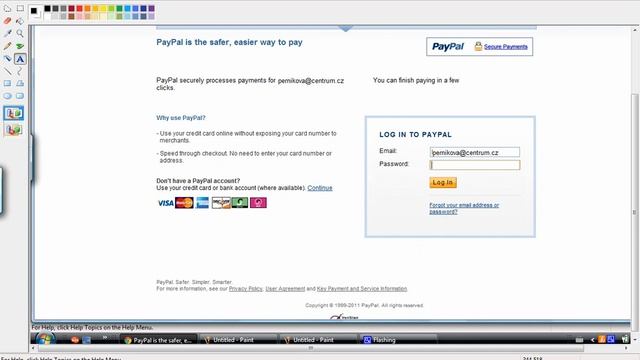
Task: Select the green Brush tool
Action: pyautogui.click(x=20, y=46)
